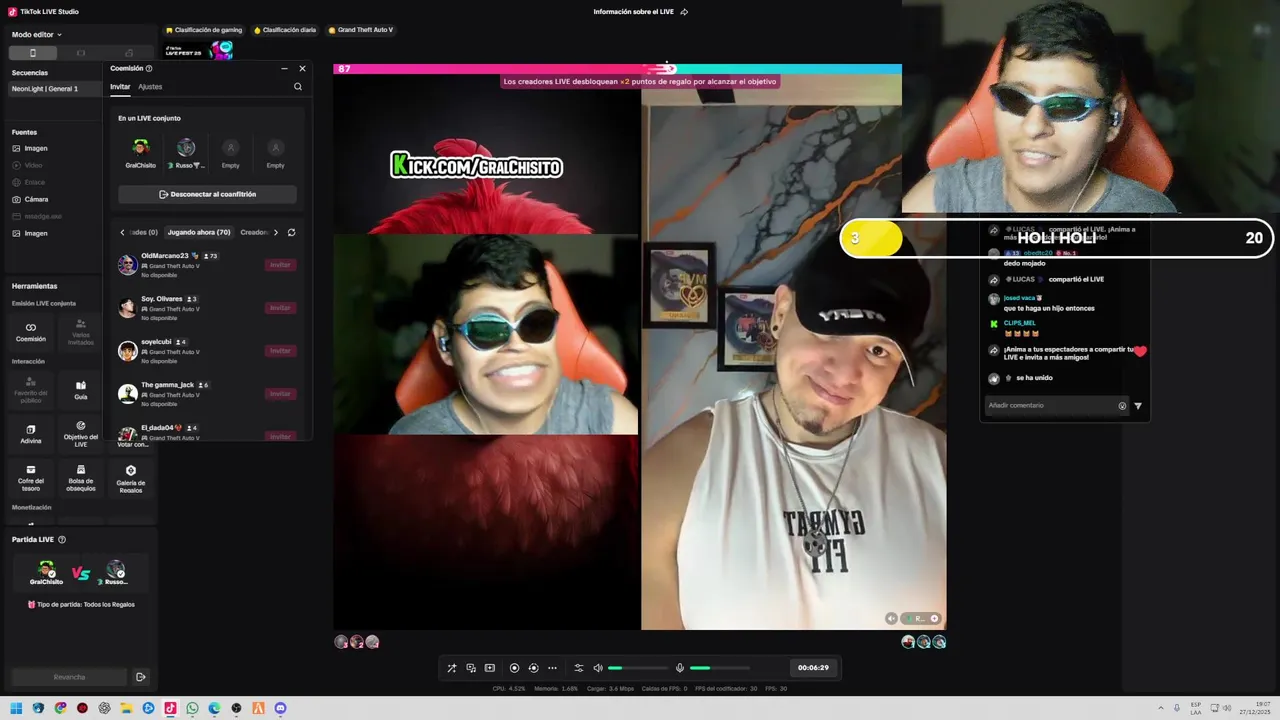Select the Cámara source
1280x720 pixels.
click(x=36, y=199)
